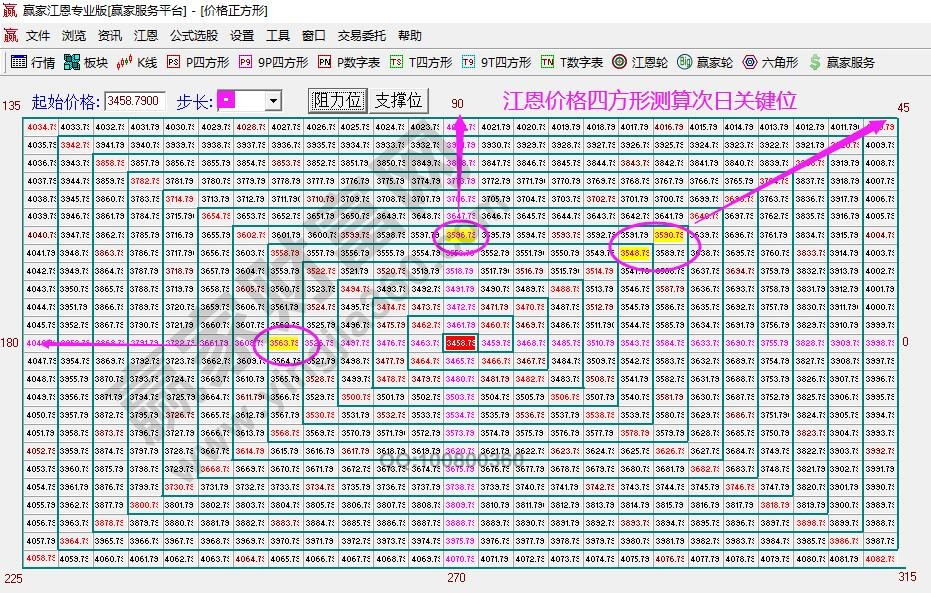The width and height of the screenshot is (931, 593).
Task: Click the 支撑位 (support) button
Action: (x=400, y=100)
